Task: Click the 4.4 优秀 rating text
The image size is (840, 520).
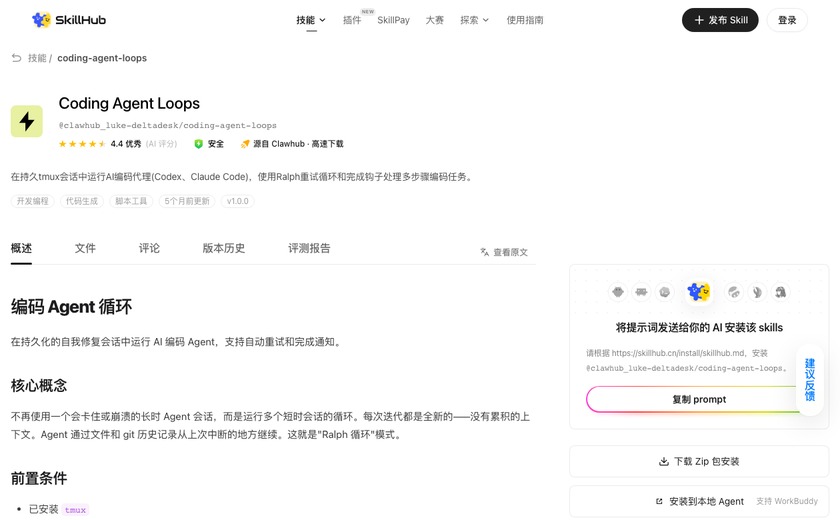Action: point(126,144)
